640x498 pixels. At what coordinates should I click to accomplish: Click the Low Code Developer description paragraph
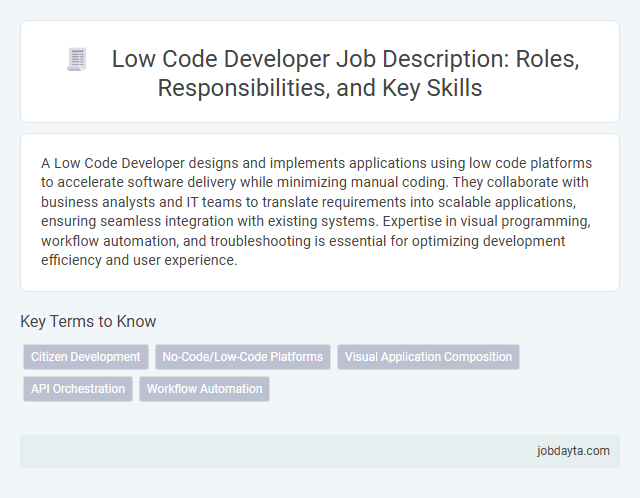coord(316,211)
